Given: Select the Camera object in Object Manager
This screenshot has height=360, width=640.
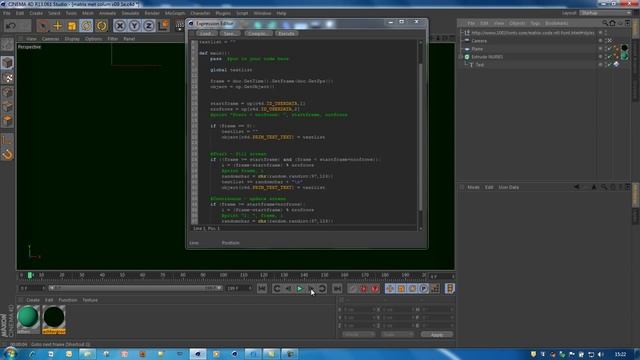Looking at the screenshot, I should coord(479,41).
